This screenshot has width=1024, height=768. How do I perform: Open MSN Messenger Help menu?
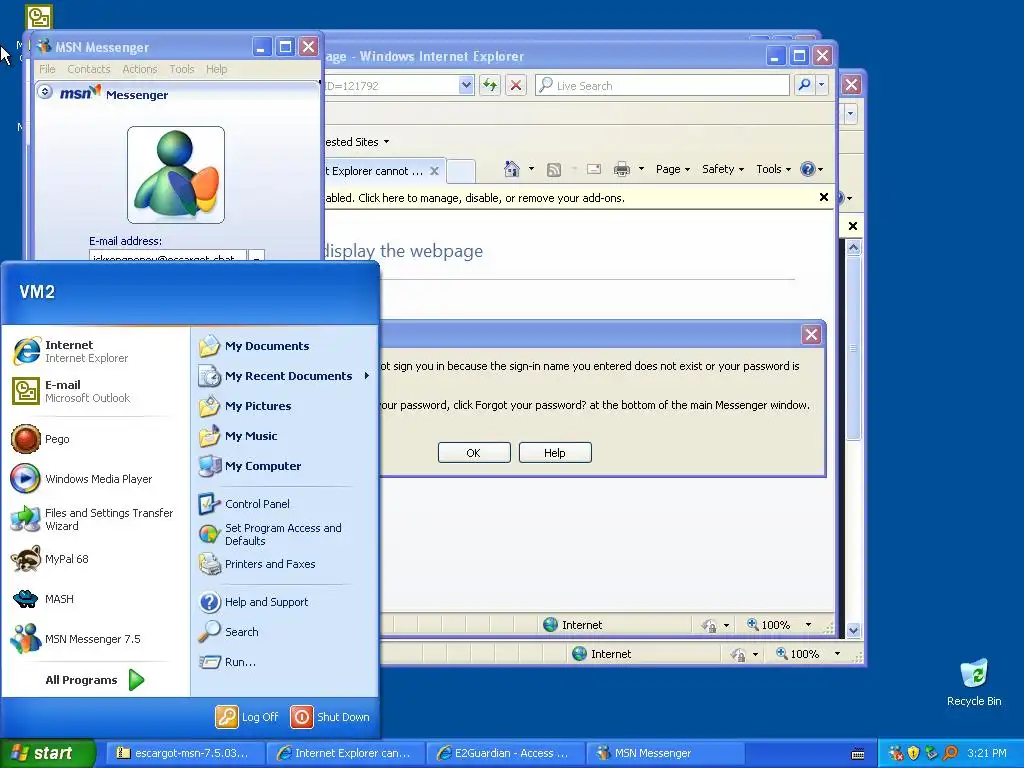click(217, 69)
